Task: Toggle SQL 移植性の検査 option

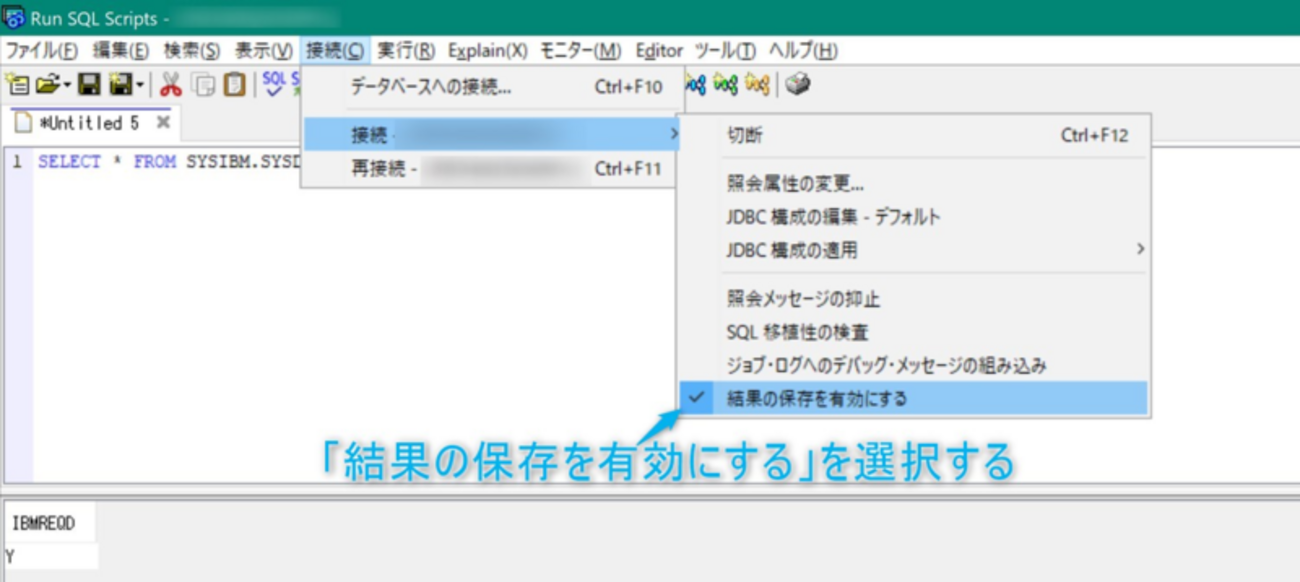Action: pyautogui.click(x=913, y=332)
